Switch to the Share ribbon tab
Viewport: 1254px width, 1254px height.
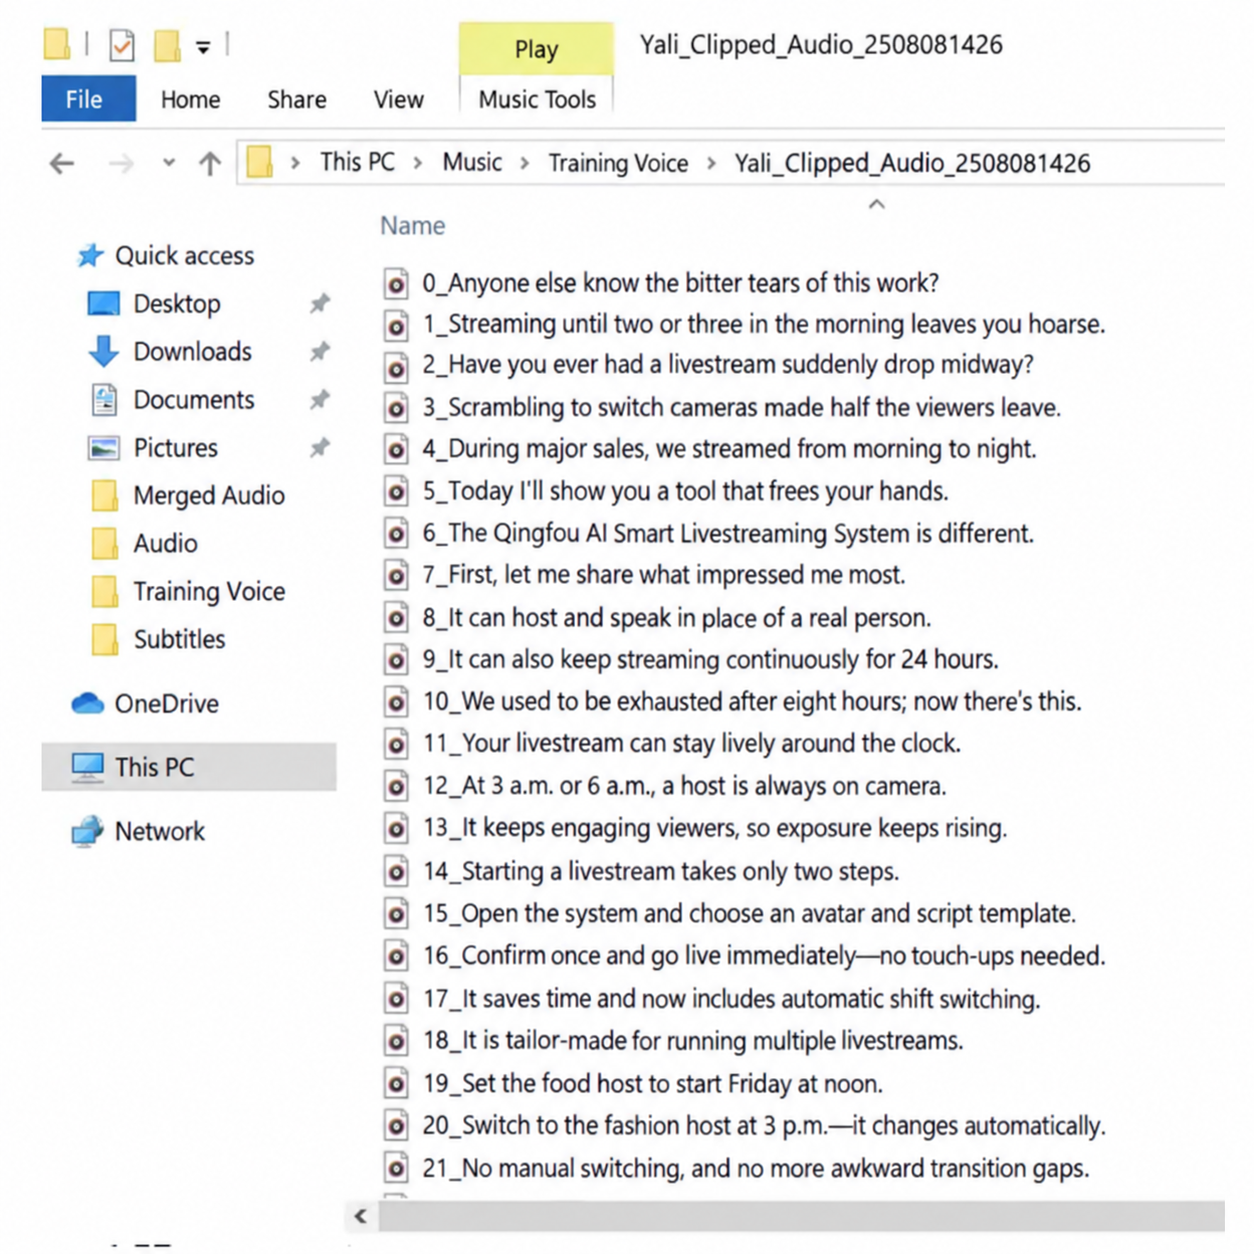(x=297, y=99)
